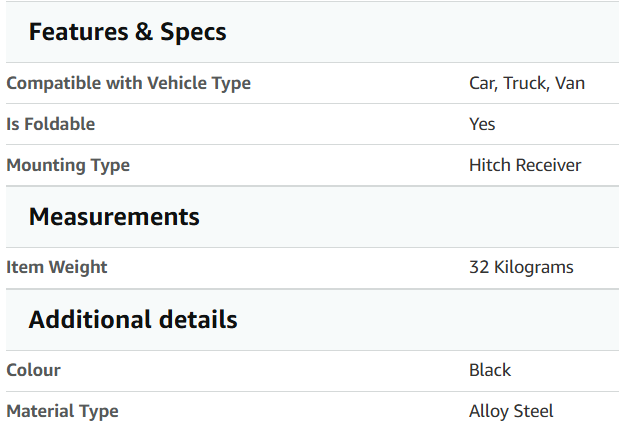Click the Additional details heading text
The image size is (619, 431).
coord(133,319)
